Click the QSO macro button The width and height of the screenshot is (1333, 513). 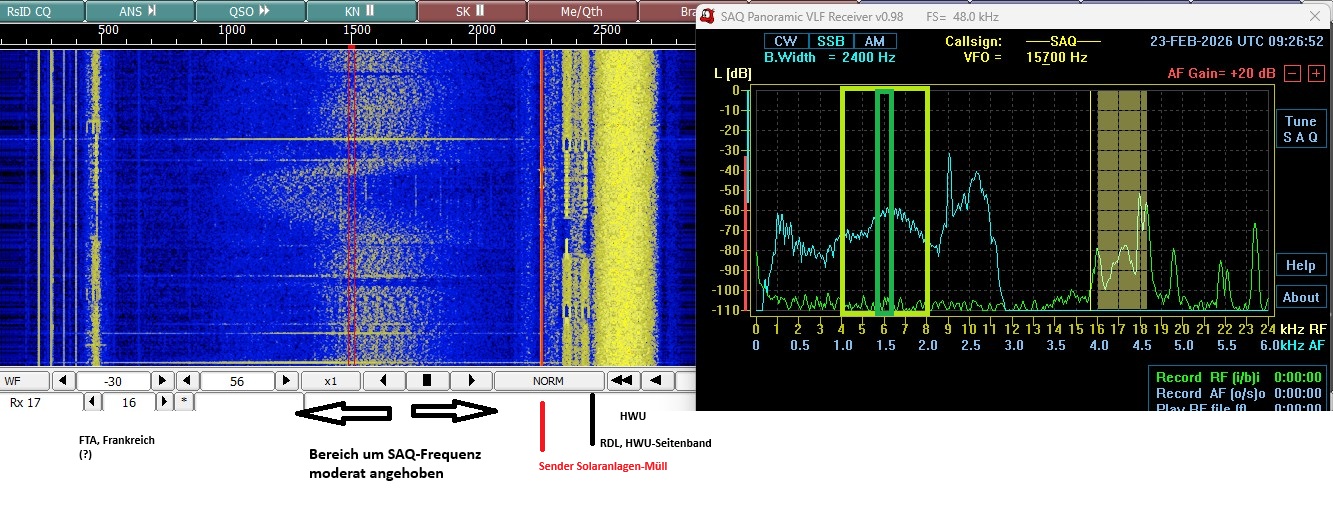point(248,10)
